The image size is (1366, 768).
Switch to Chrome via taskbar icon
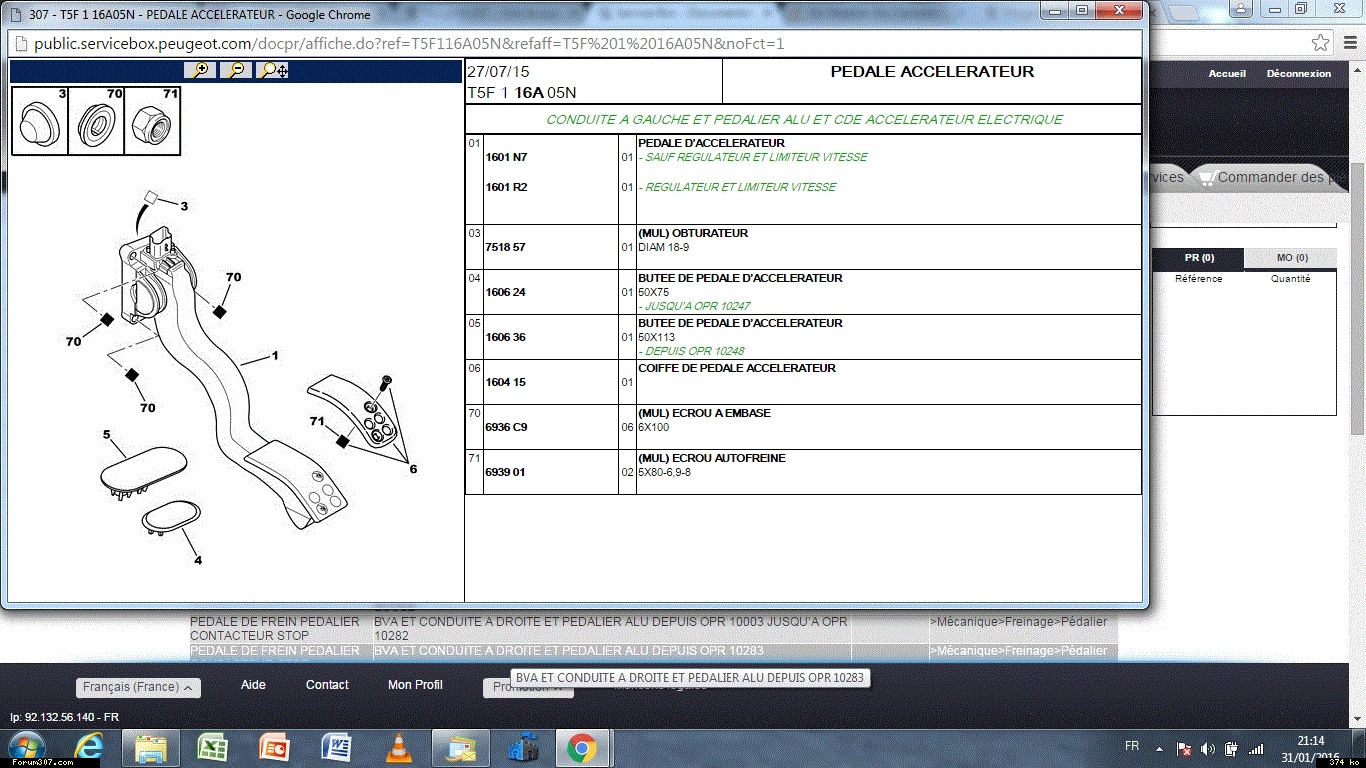(582, 747)
